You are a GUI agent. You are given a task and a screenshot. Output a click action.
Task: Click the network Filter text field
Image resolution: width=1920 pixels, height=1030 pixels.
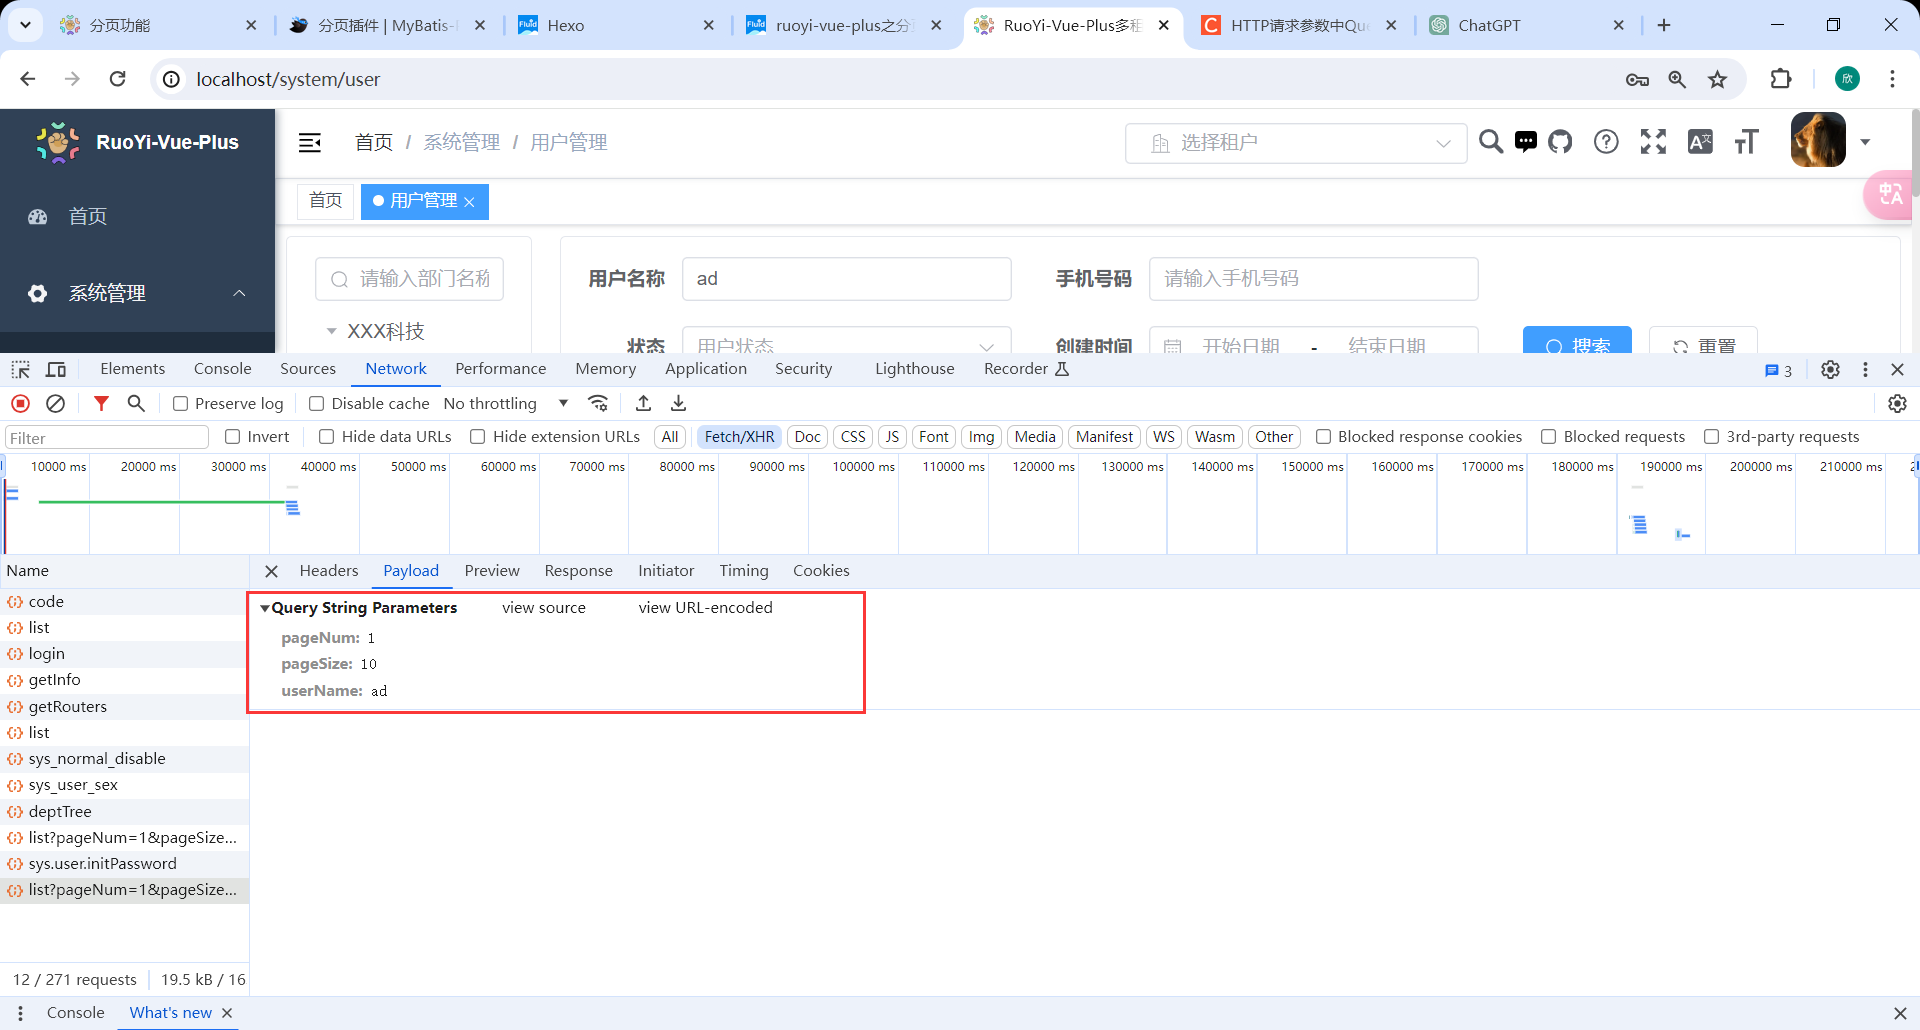tap(107, 438)
